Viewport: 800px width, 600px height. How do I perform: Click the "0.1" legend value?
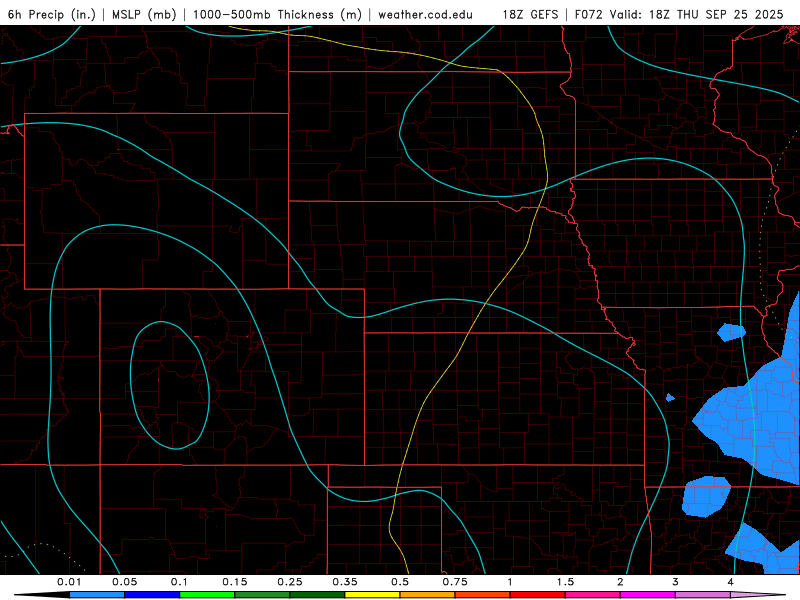[179, 582]
